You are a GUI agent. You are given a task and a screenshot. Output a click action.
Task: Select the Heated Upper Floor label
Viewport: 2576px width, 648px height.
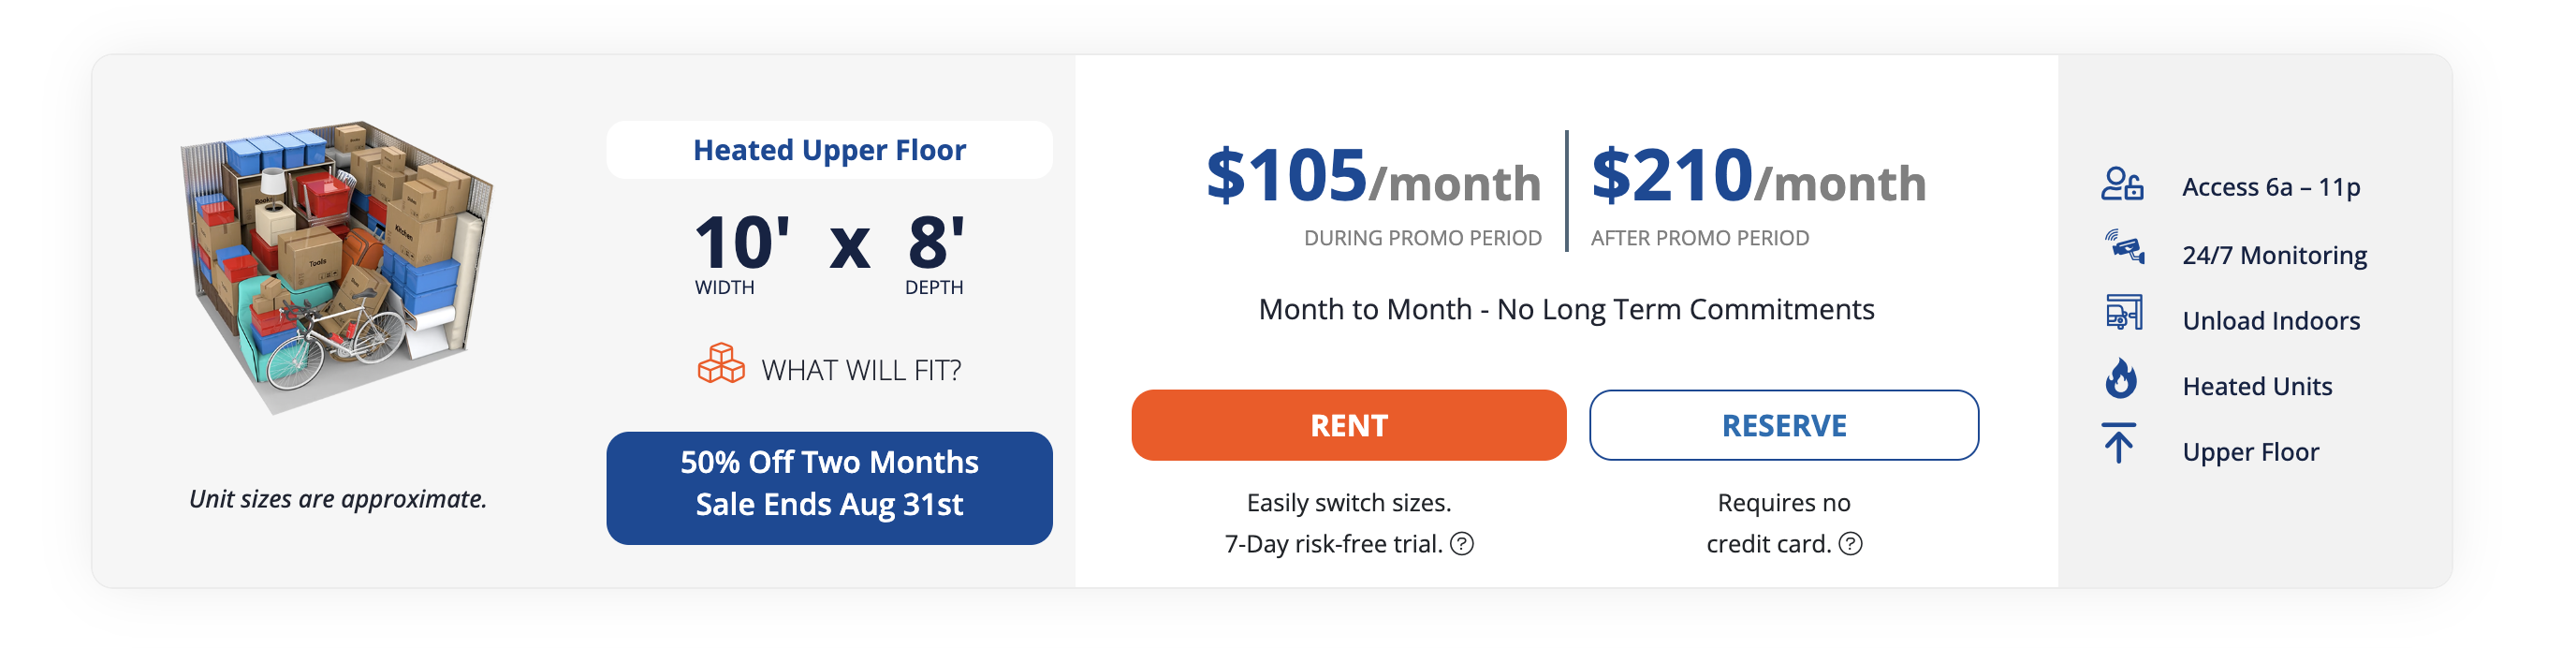[829, 150]
